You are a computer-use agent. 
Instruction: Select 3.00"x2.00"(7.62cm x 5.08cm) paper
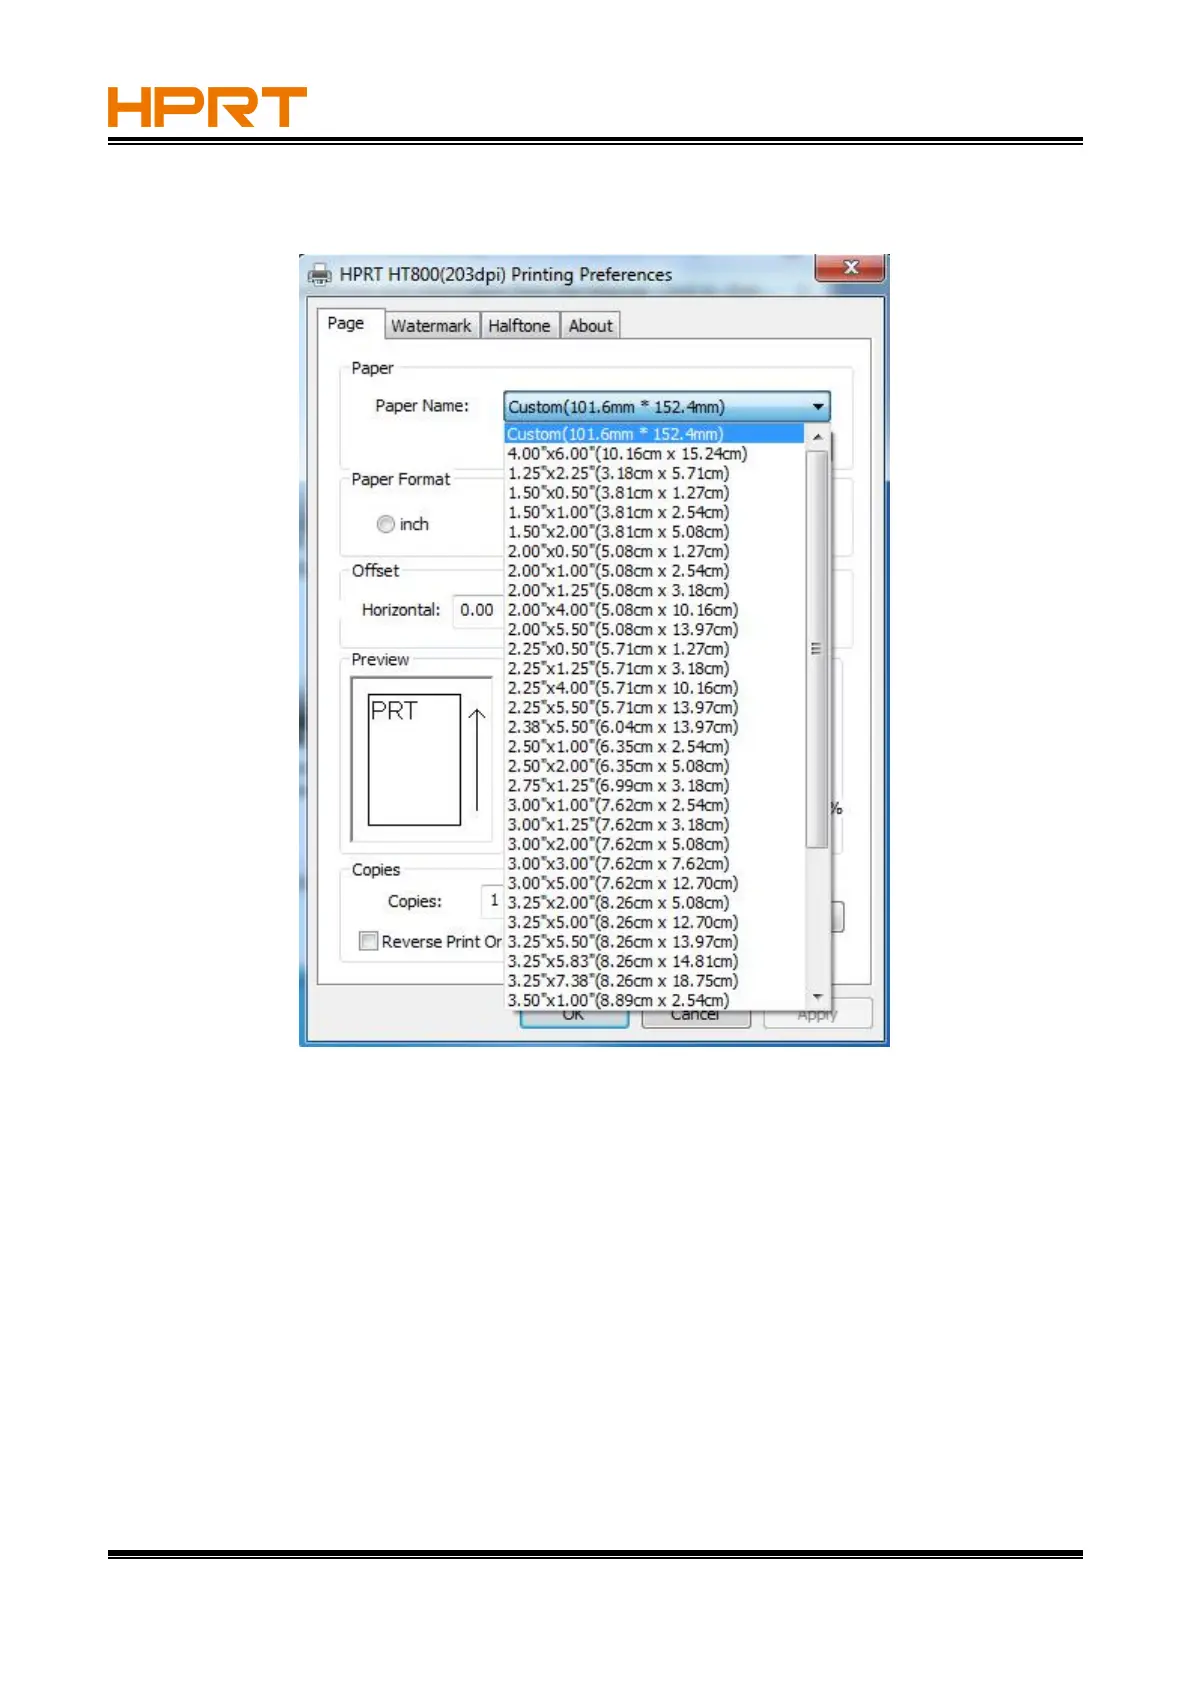point(654,843)
